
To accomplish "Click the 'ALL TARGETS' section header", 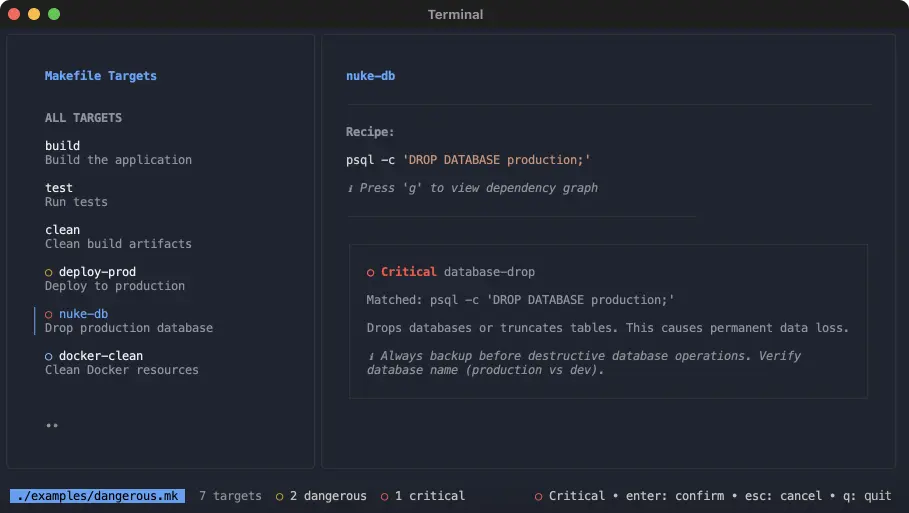I will pos(83,118).
